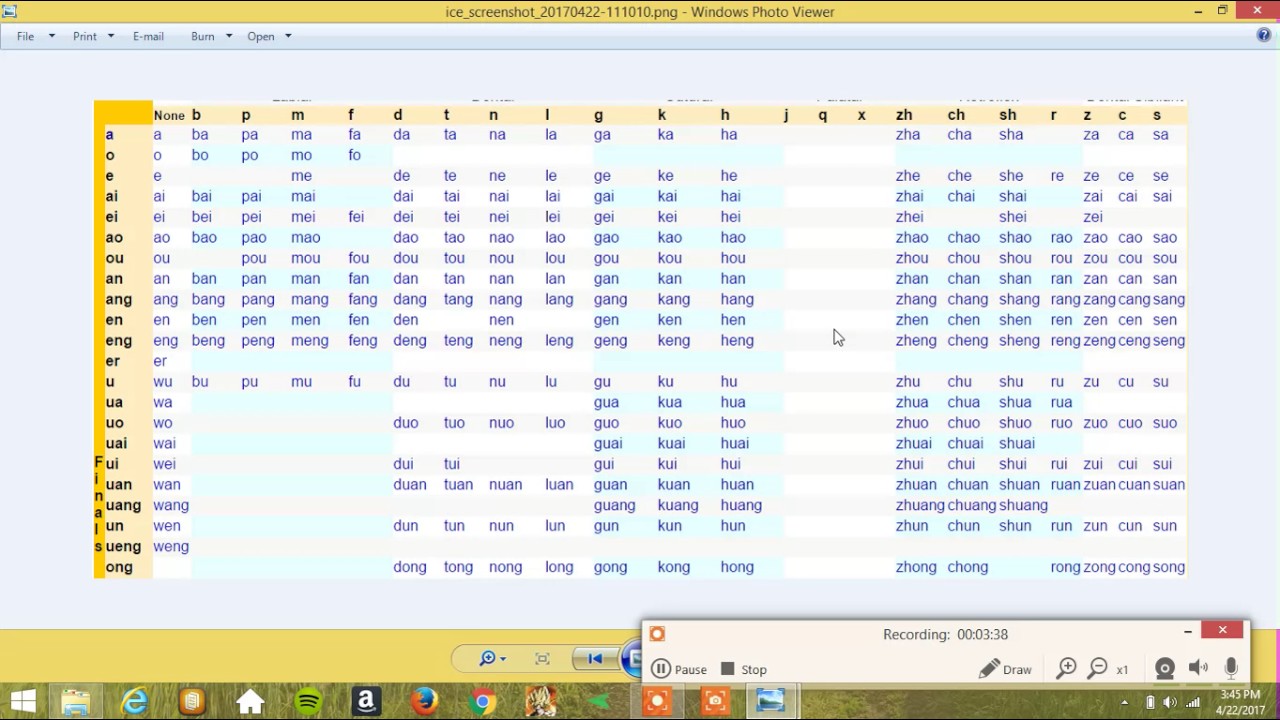Open the Burn menu
This screenshot has height=720, width=1280.
tap(203, 36)
